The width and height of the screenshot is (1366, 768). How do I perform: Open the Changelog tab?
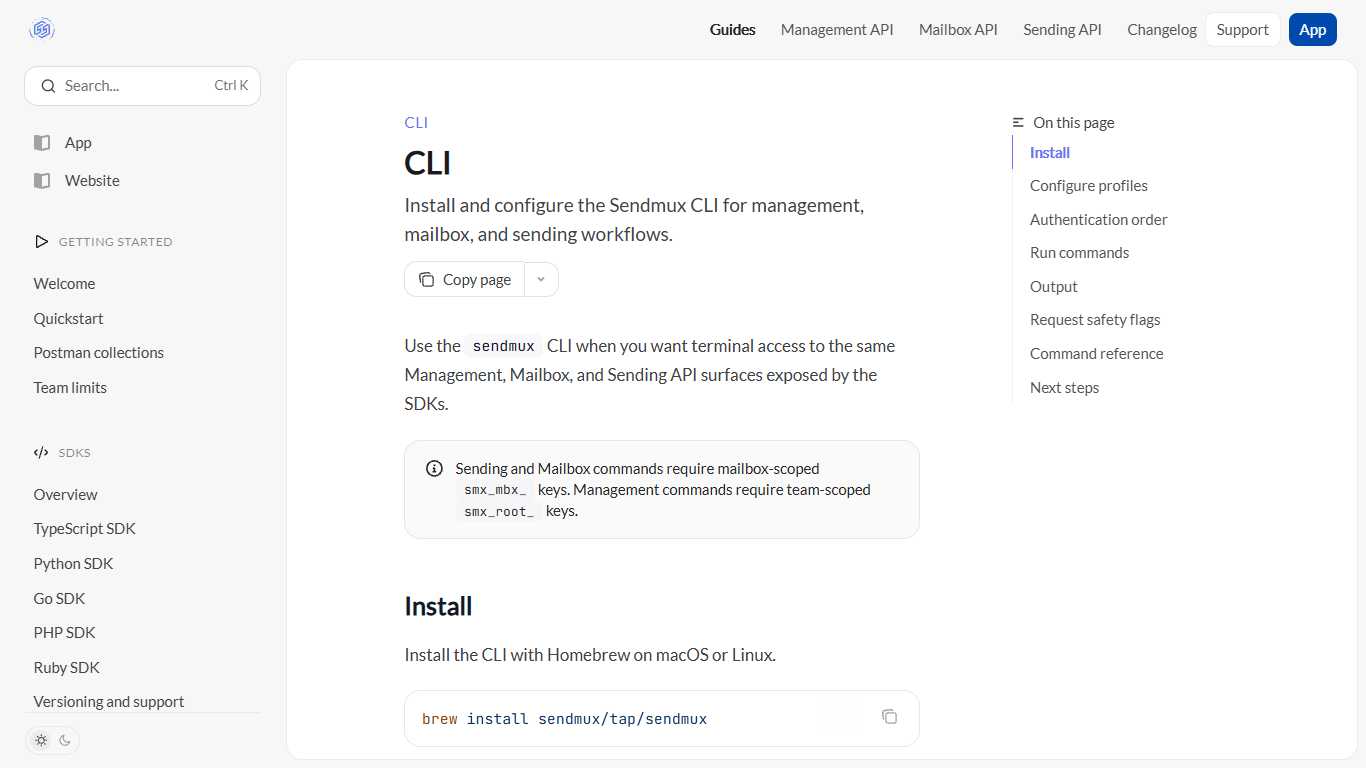click(x=1162, y=30)
